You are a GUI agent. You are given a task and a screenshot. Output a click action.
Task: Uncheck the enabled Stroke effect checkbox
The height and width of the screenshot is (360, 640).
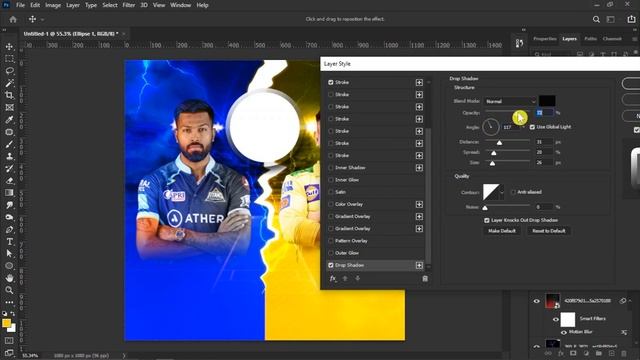[x=331, y=82]
